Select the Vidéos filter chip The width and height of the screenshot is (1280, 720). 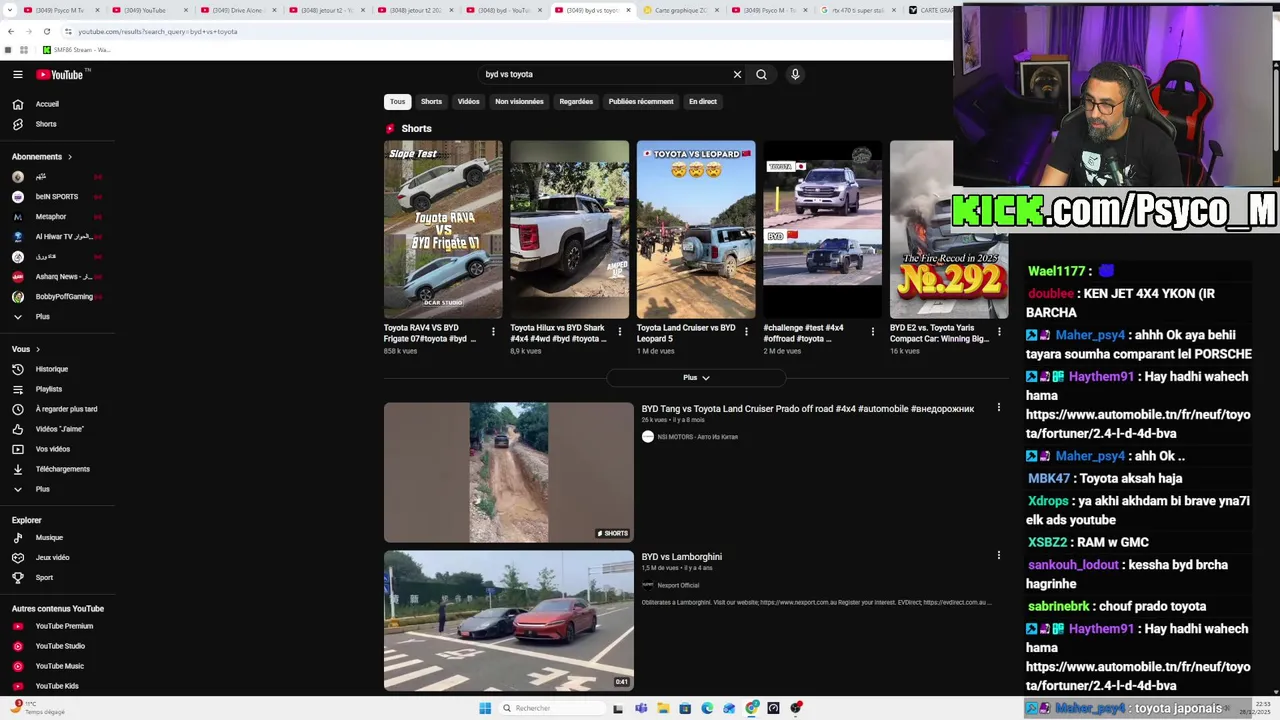pyautogui.click(x=468, y=101)
